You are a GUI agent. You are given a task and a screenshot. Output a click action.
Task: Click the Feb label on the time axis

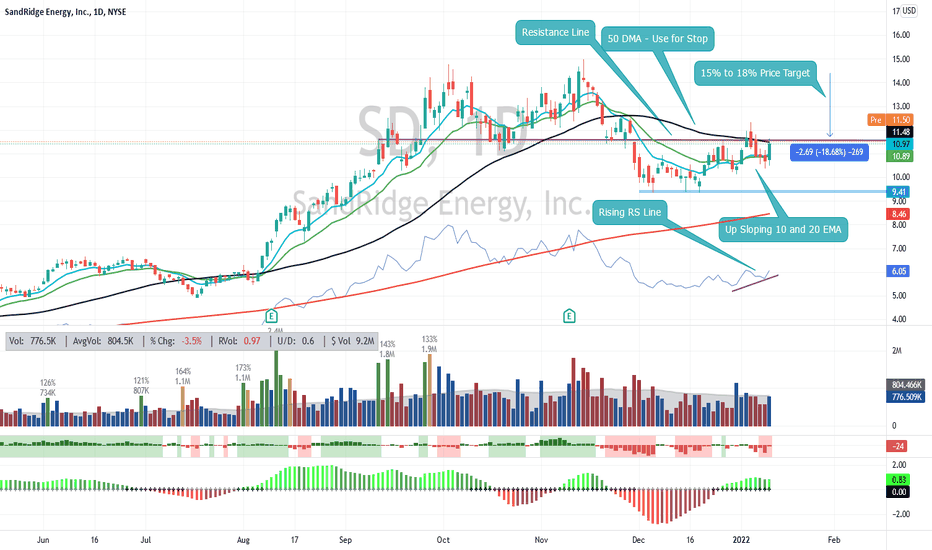[x=834, y=540]
